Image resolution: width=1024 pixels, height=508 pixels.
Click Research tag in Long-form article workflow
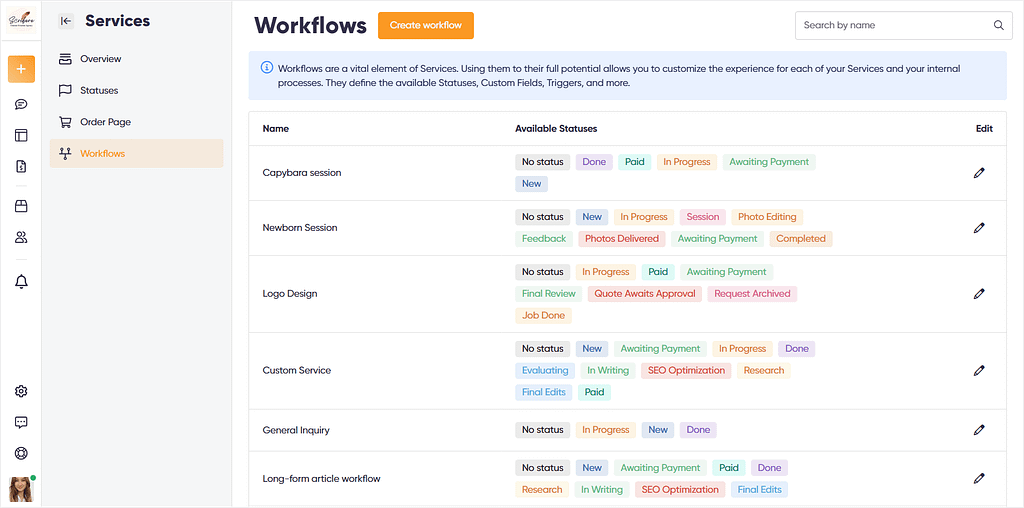(x=542, y=490)
